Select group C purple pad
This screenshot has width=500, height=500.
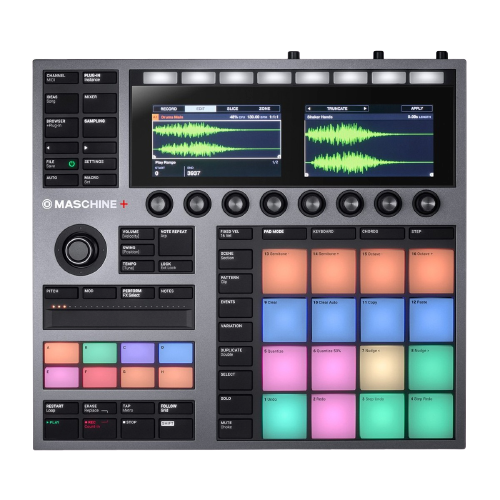(x=138, y=353)
